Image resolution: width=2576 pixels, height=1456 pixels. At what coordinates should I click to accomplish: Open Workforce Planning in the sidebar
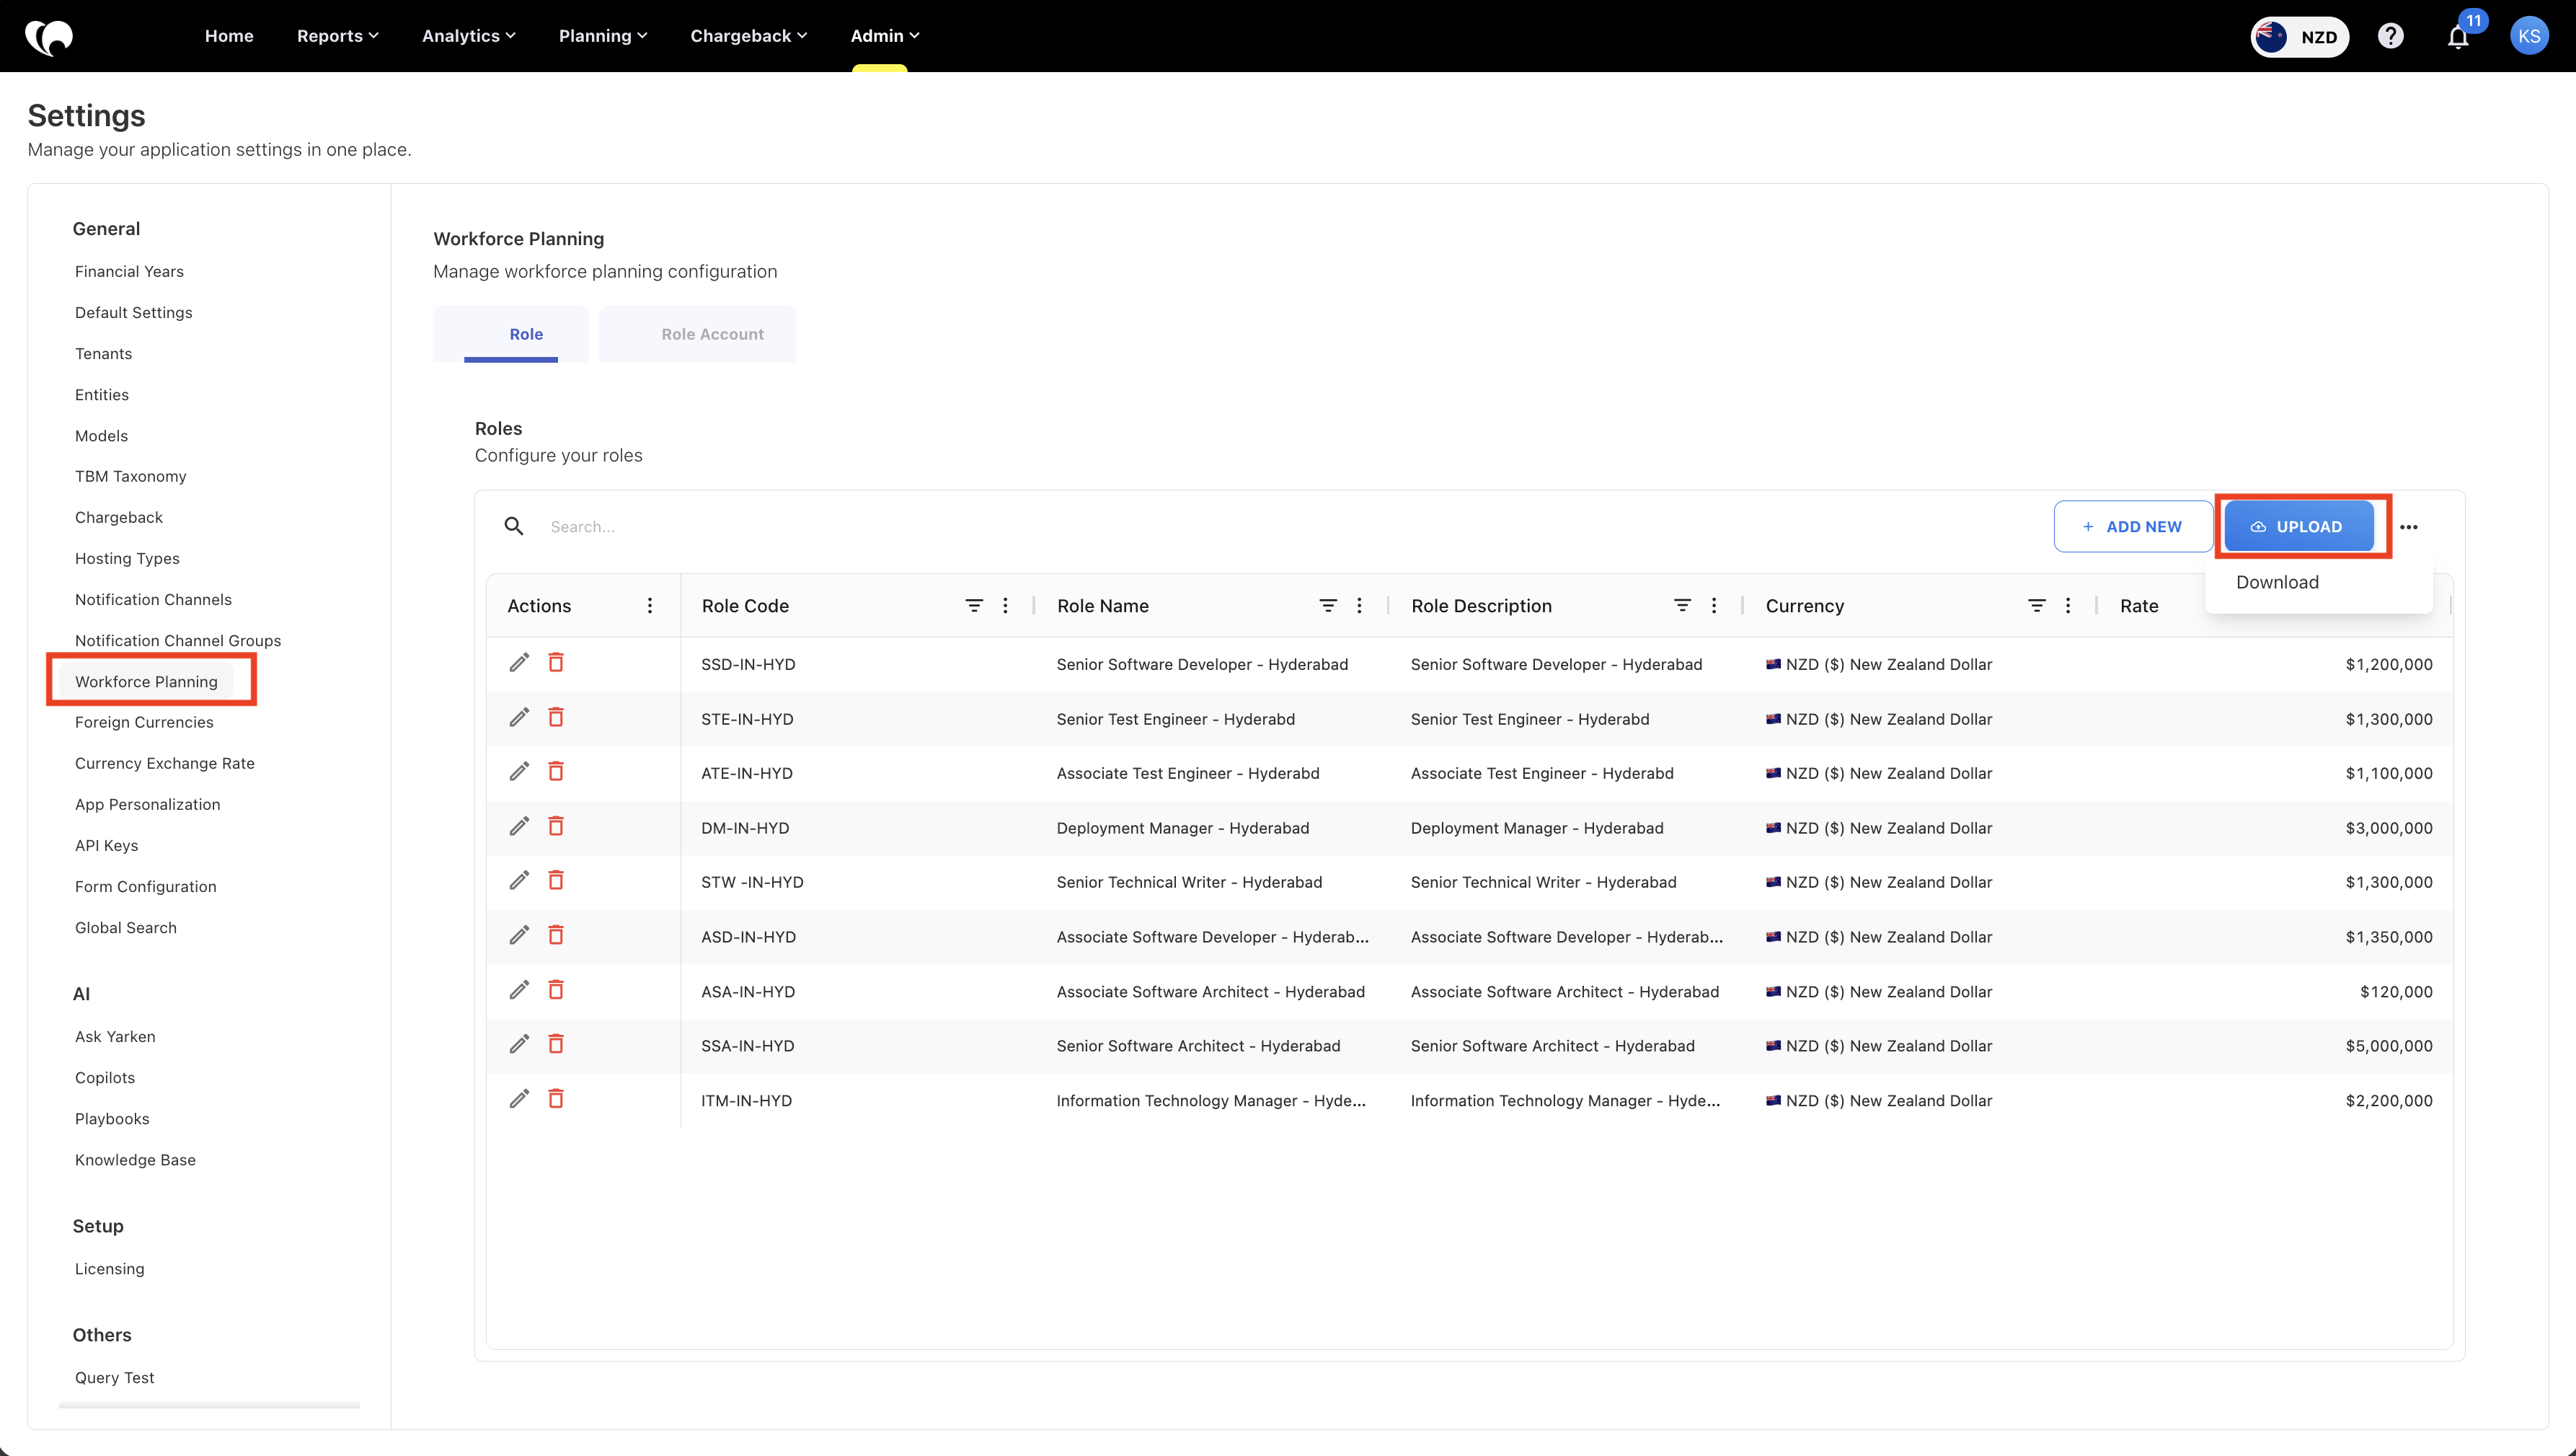point(146,681)
